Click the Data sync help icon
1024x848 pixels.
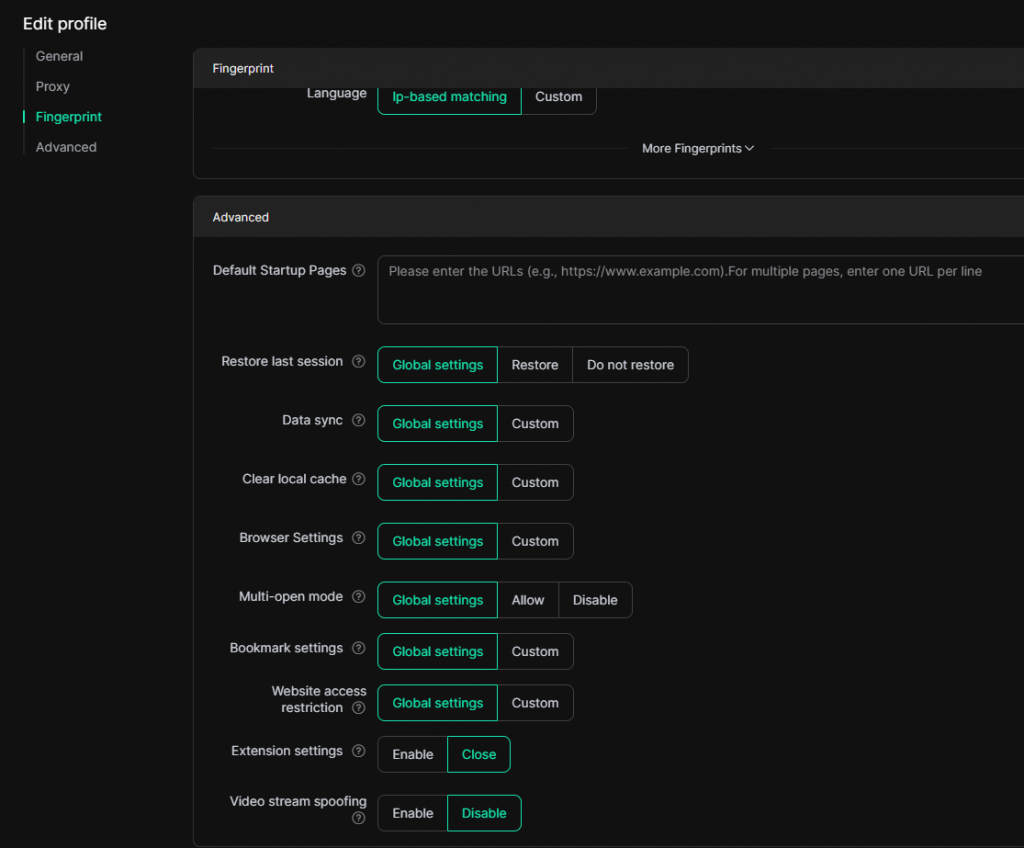(359, 421)
